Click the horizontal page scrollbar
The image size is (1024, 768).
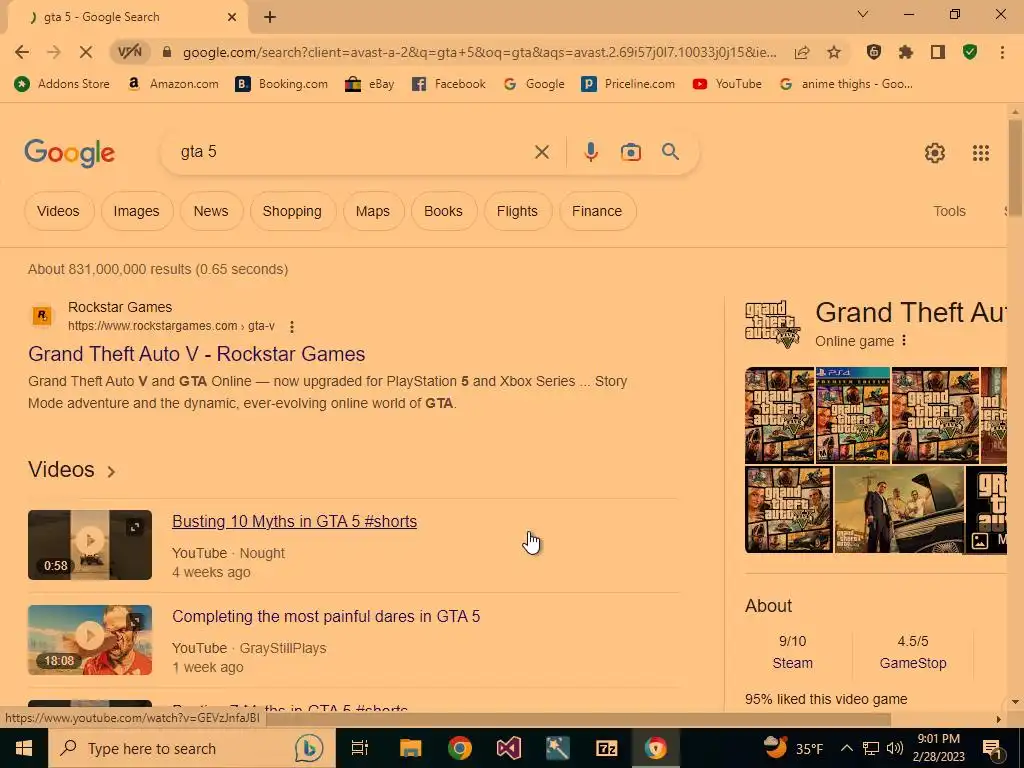pyautogui.click(x=579, y=719)
